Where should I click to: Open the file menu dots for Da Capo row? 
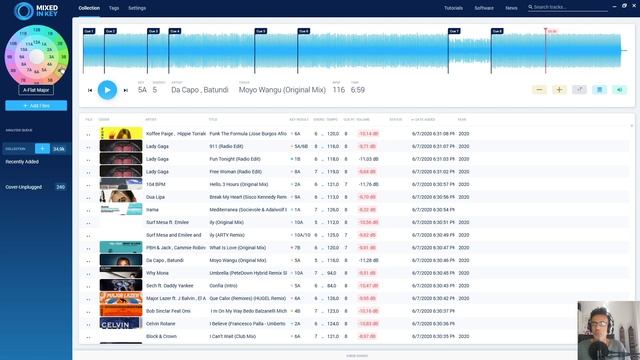(x=88, y=261)
